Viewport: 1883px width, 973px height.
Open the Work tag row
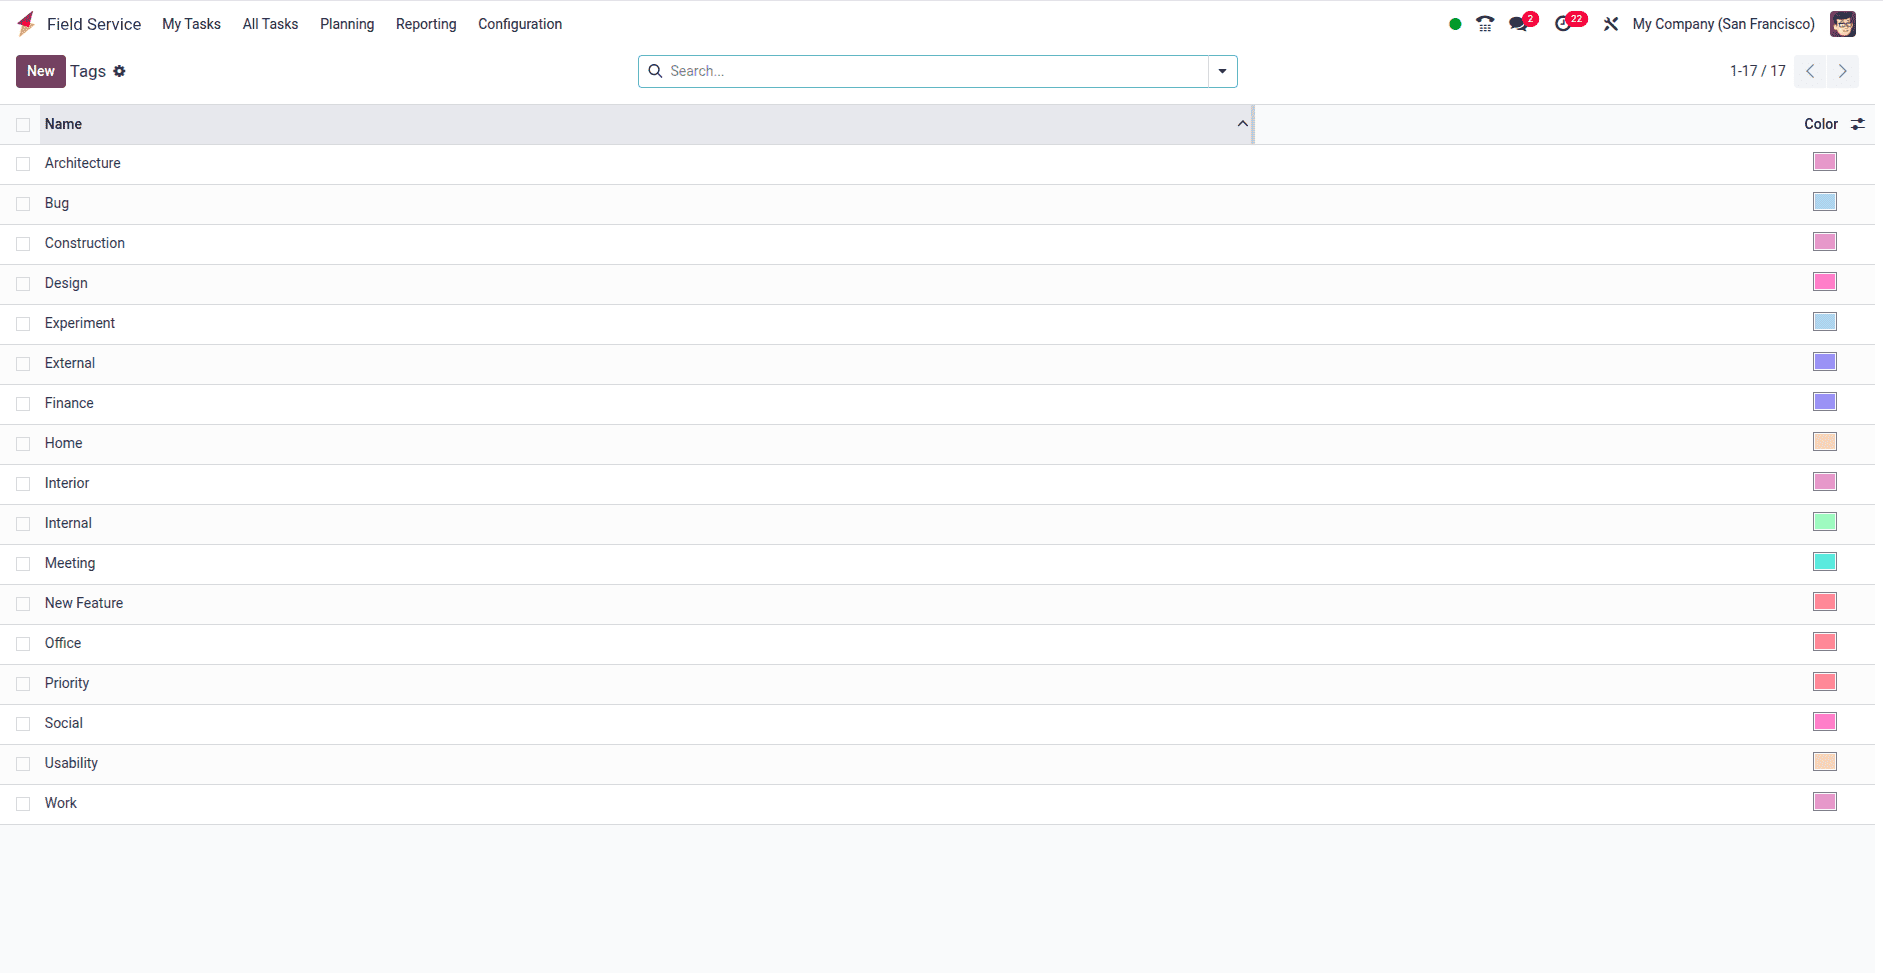tap(937, 804)
